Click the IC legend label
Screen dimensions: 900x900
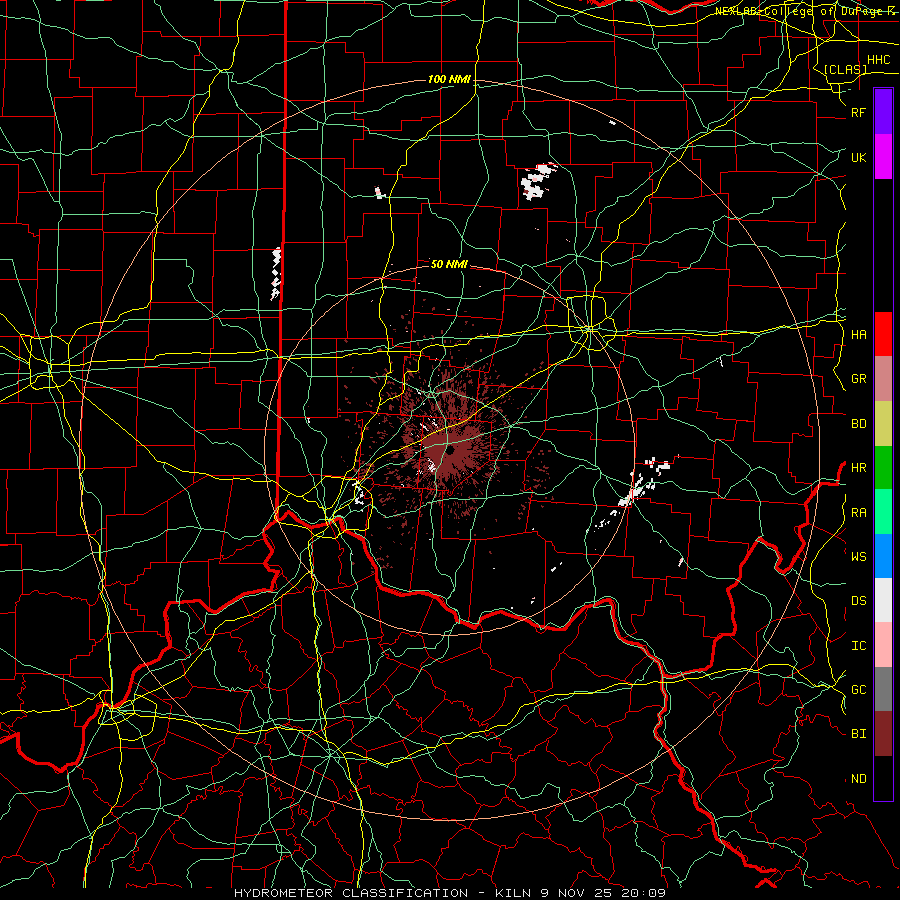coord(858,646)
